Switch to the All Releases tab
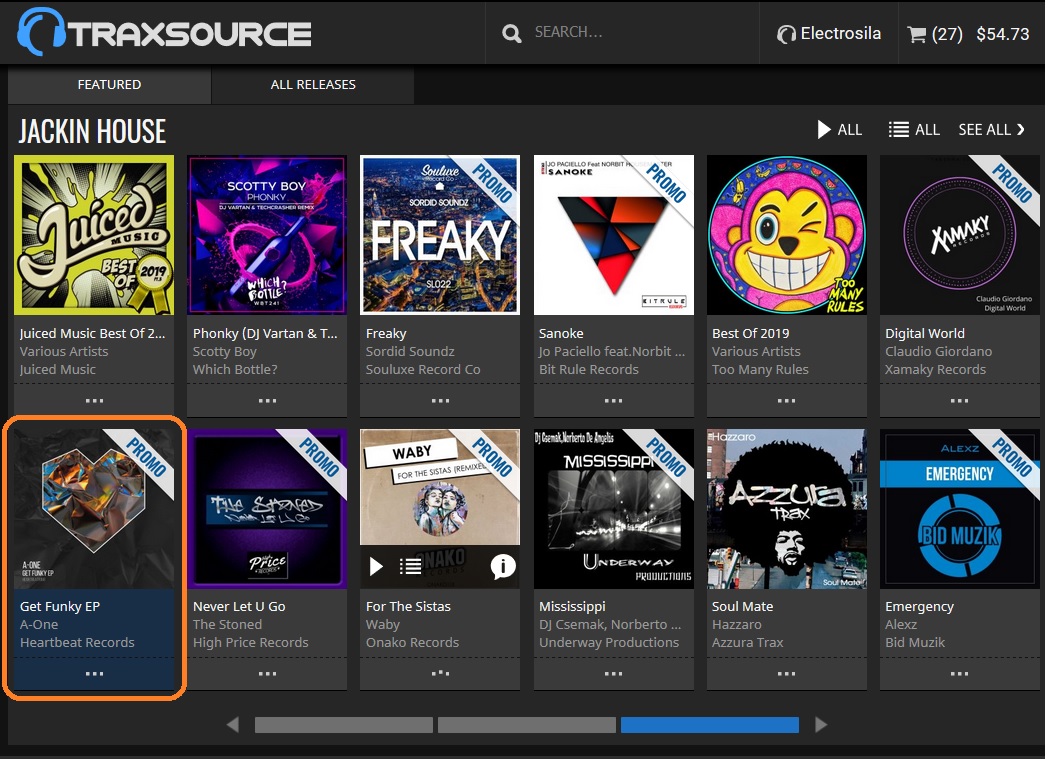The width and height of the screenshot is (1049, 760). [312, 84]
